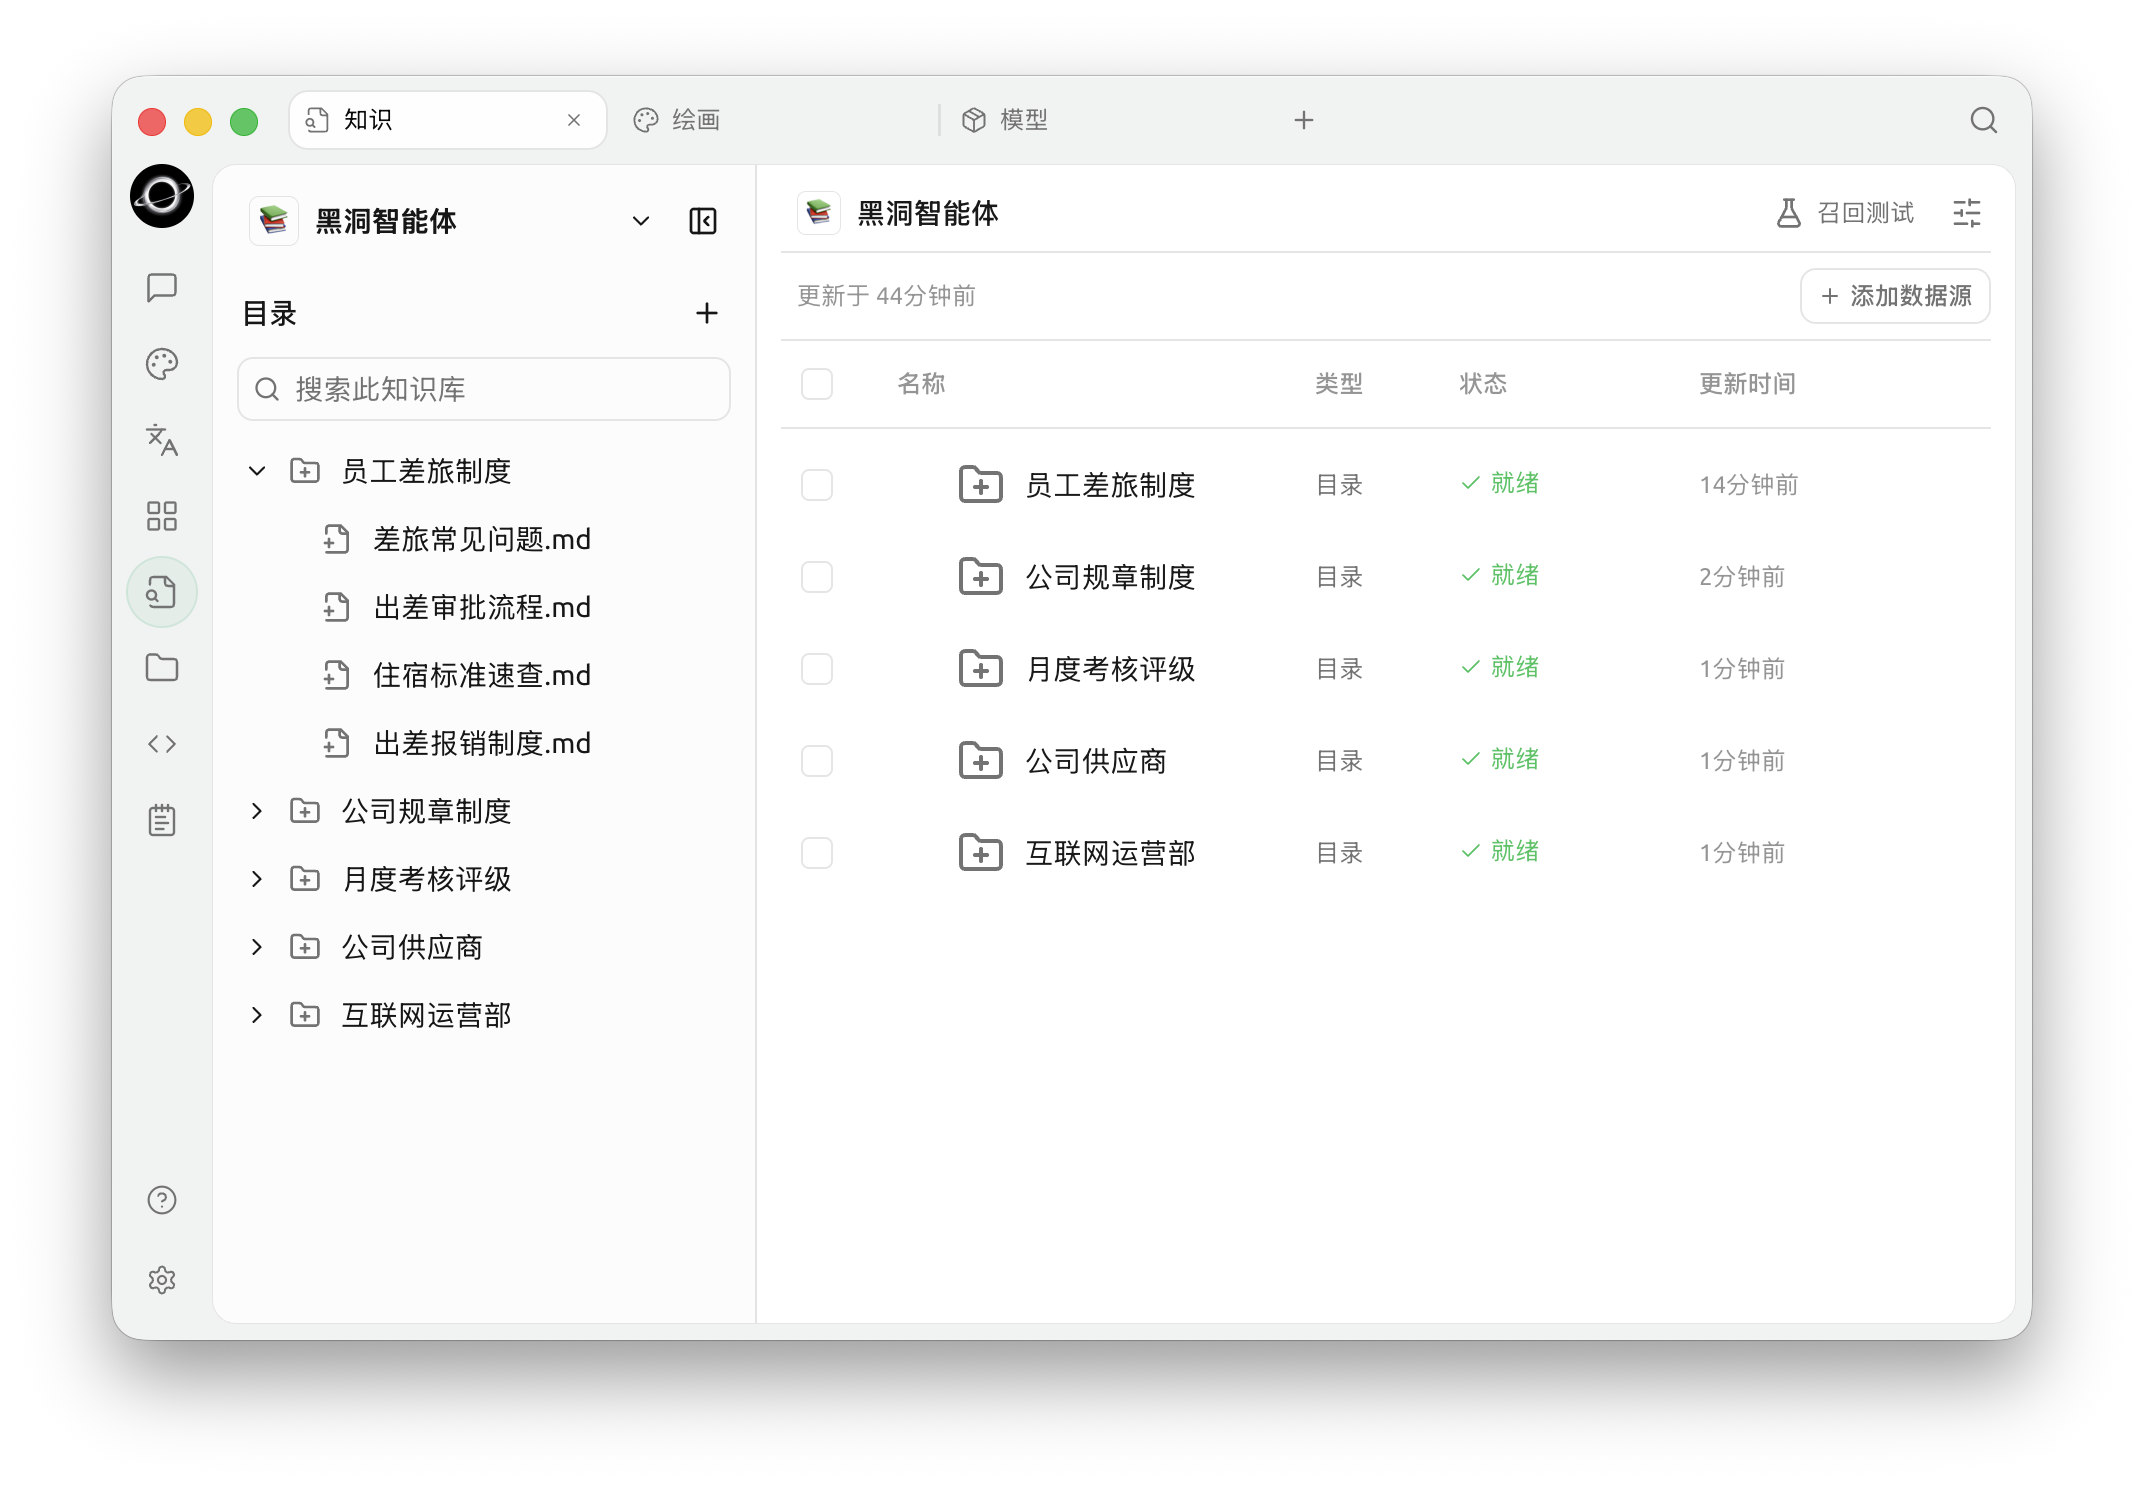The height and width of the screenshot is (1488, 2144).
Task: Click the 搜索此知识库 search field
Action: (x=484, y=389)
